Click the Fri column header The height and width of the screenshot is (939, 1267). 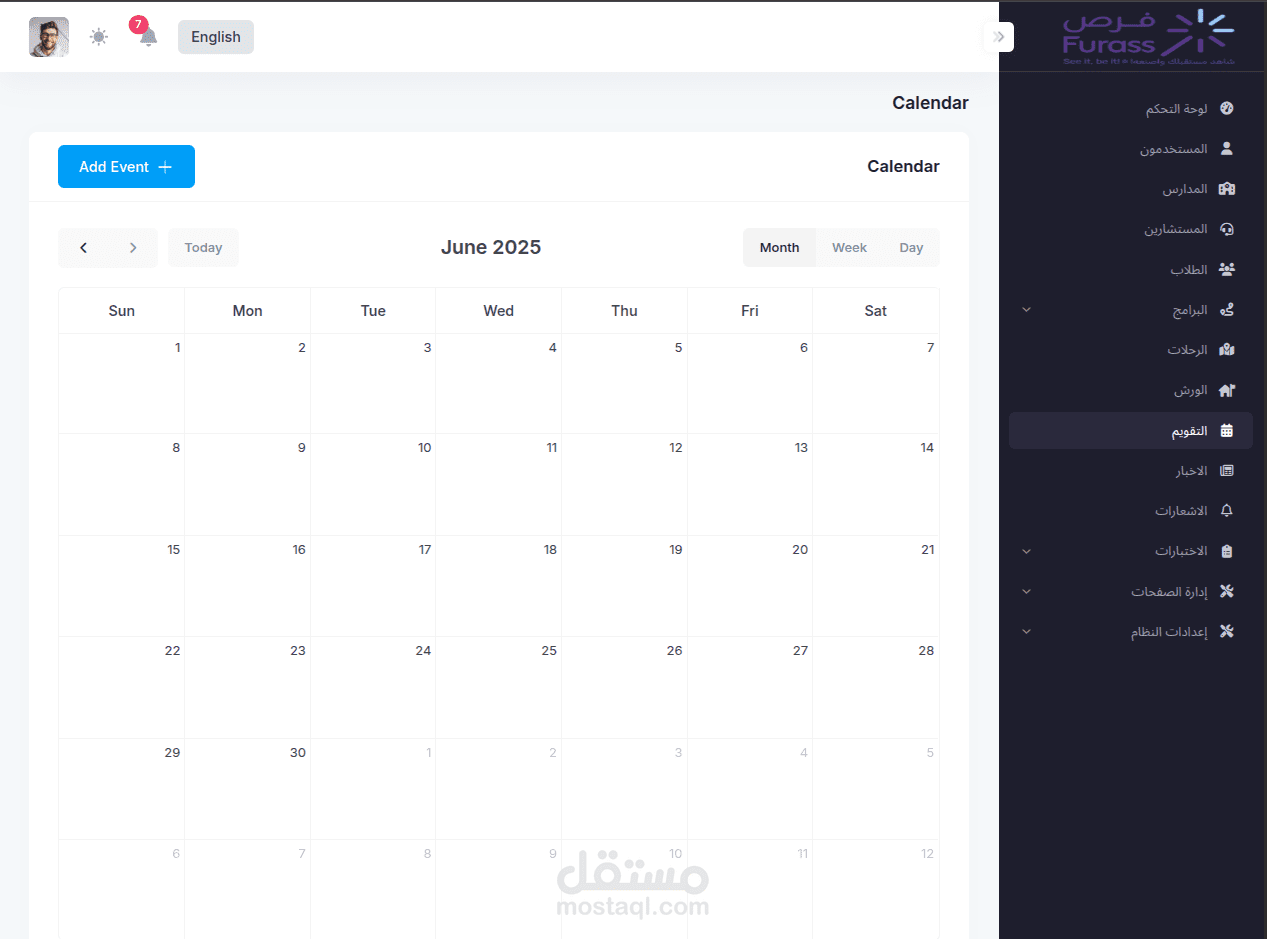[x=750, y=311]
